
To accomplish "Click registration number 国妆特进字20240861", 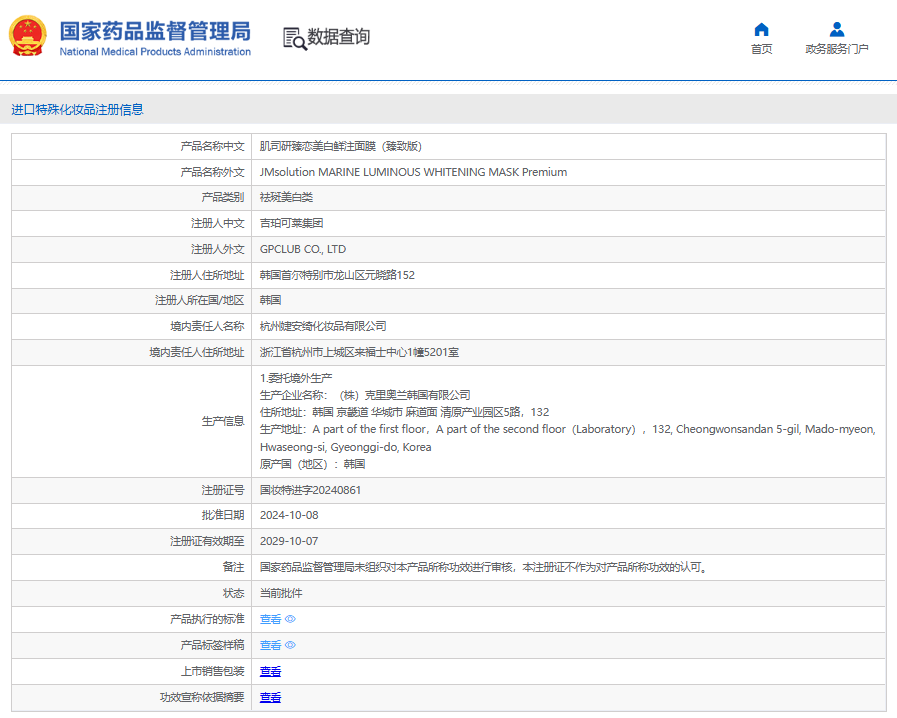I will (310, 490).
